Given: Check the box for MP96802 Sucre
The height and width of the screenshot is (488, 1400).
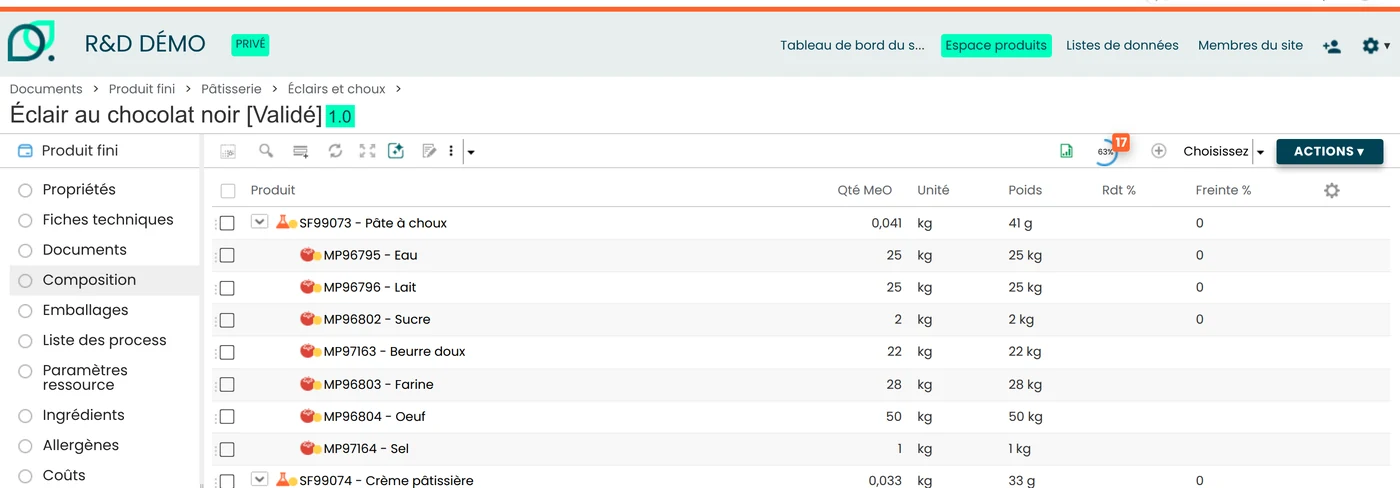Looking at the screenshot, I should pos(227,320).
